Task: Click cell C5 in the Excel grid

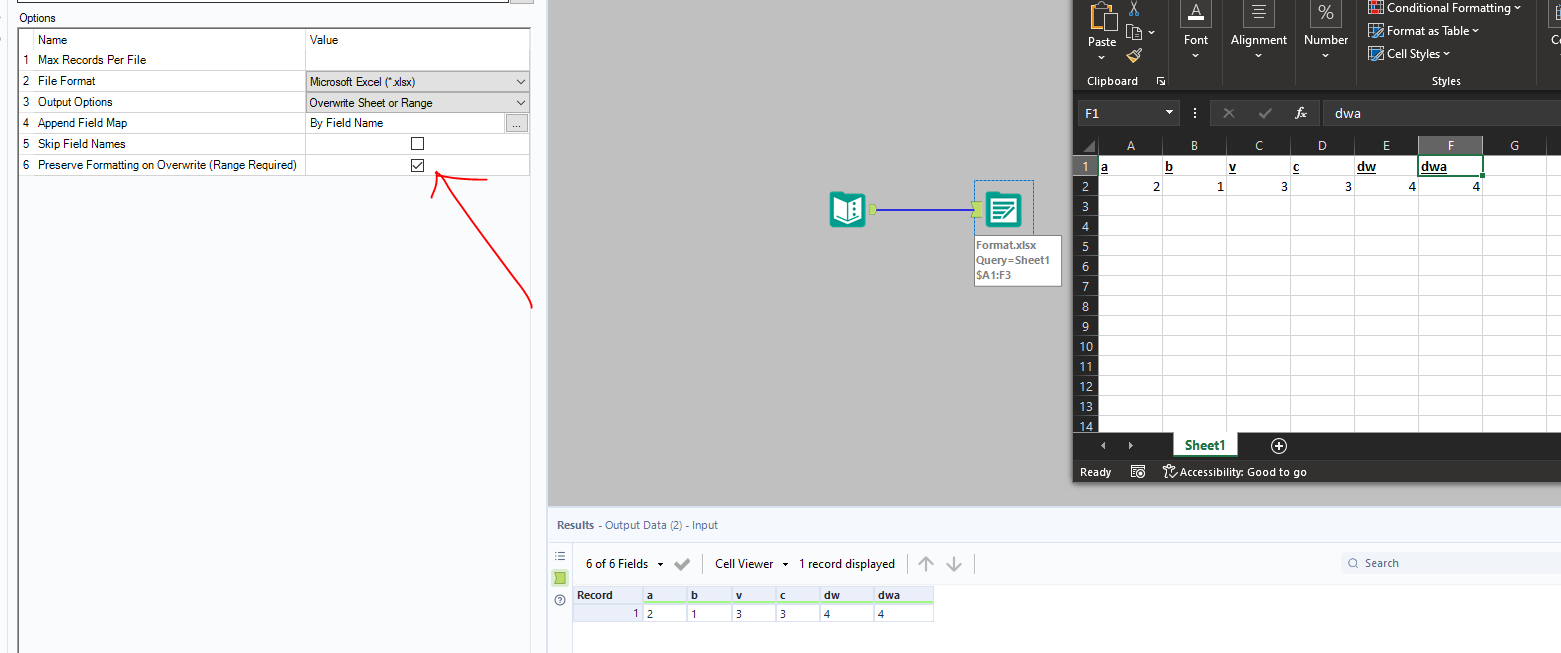Action: point(1258,246)
